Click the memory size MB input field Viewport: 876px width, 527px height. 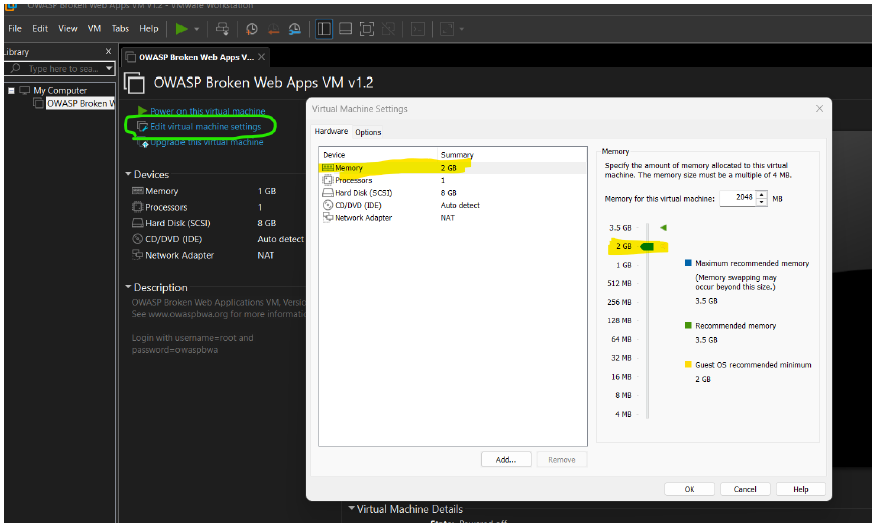738,198
